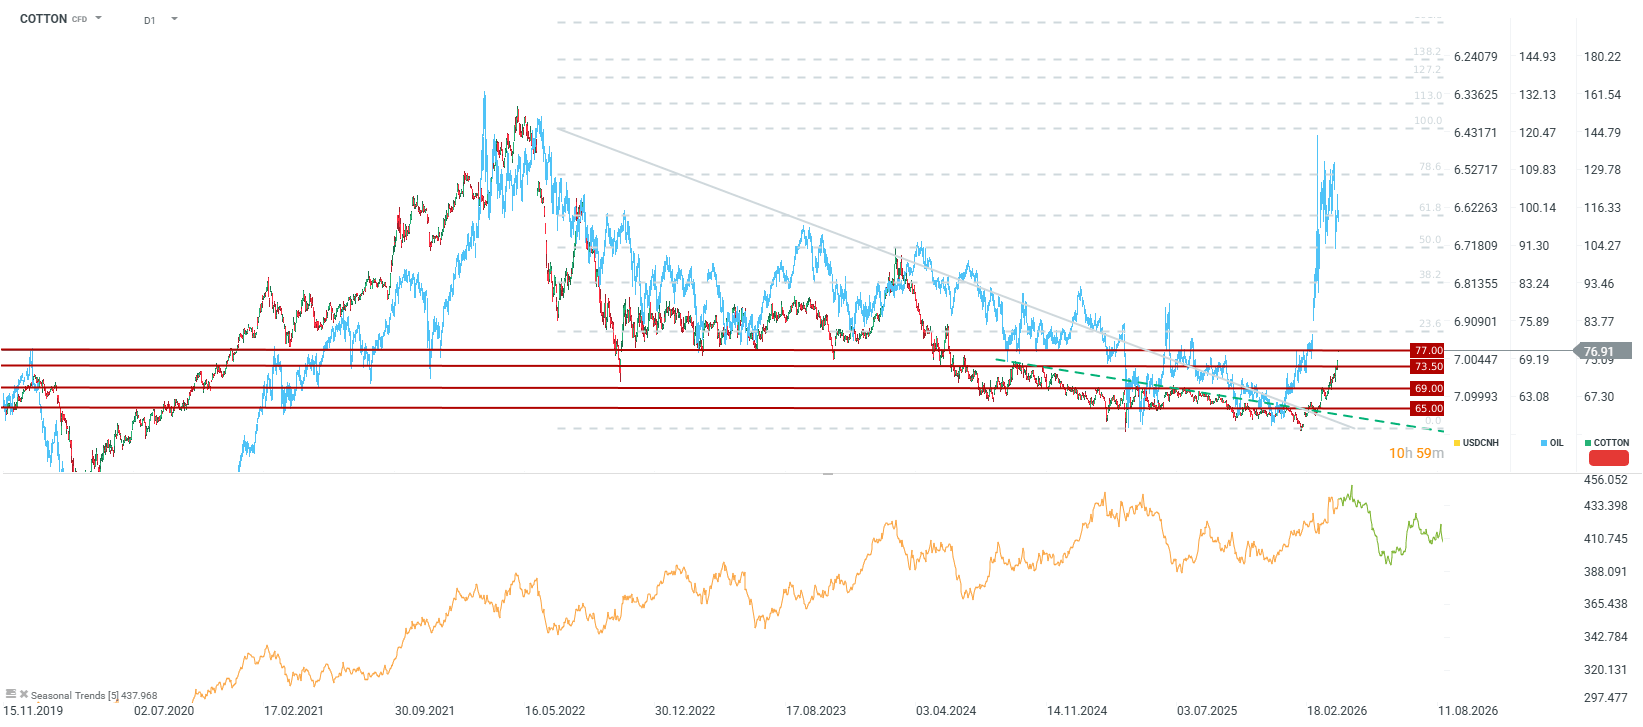The height and width of the screenshot is (727, 1643).
Task: Select the 65.00 horizontal level label
Action: [1428, 408]
